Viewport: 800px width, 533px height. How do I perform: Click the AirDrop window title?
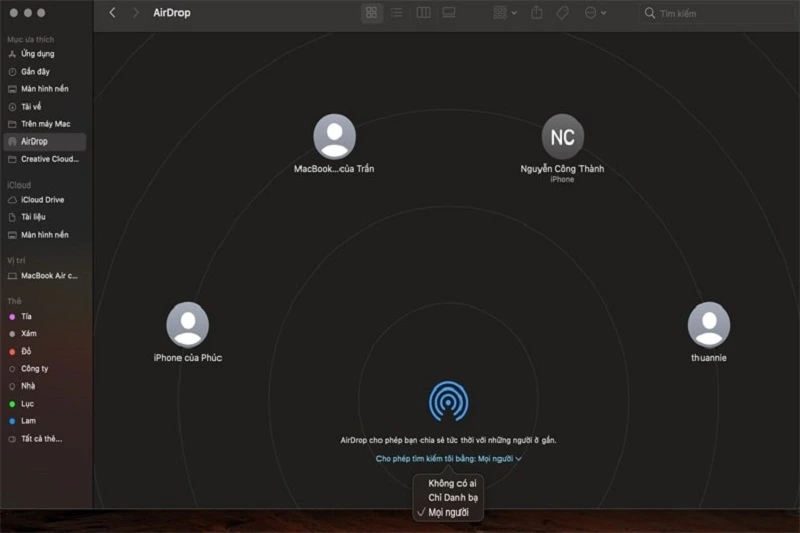pos(172,13)
